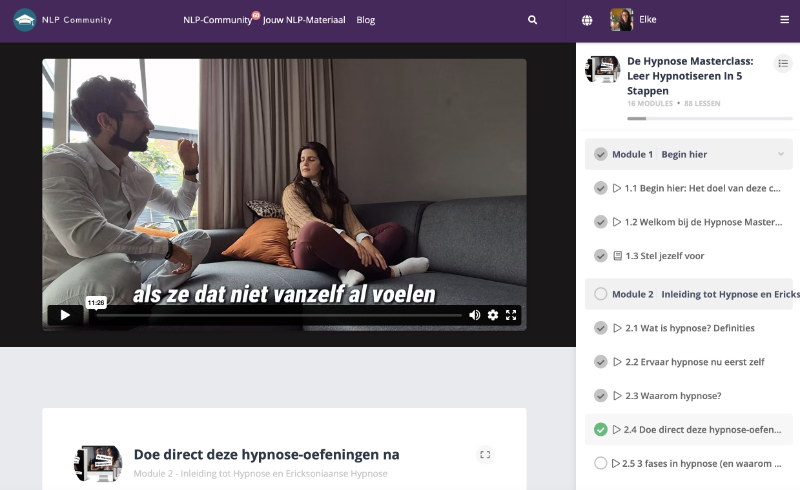800x490 pixels.
Task: Click the 88 LESSEN text
Action: pos(702,103)
